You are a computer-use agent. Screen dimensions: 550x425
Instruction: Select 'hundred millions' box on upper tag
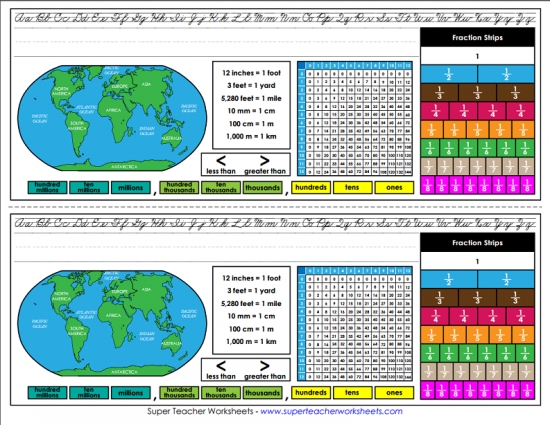point(47,187)
